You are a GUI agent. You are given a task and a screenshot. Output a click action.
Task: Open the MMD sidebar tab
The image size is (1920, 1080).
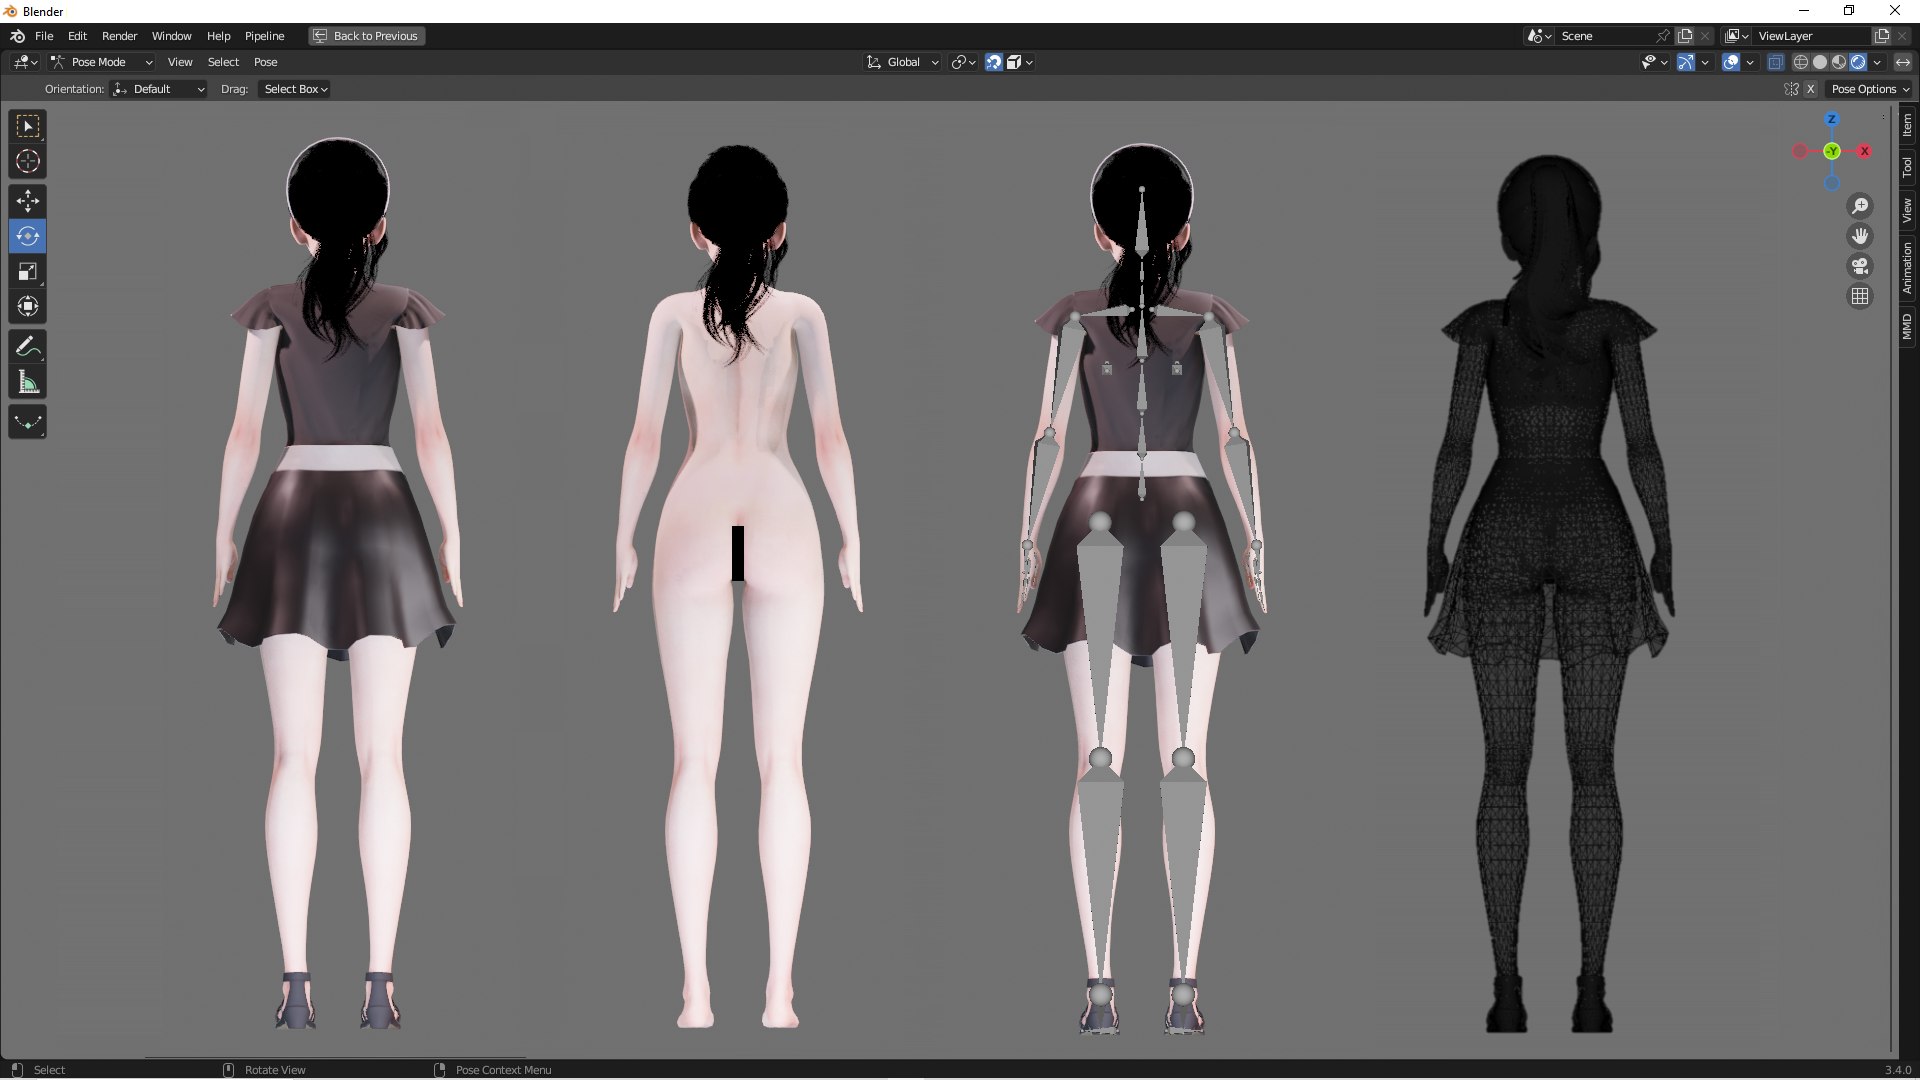1907,326
